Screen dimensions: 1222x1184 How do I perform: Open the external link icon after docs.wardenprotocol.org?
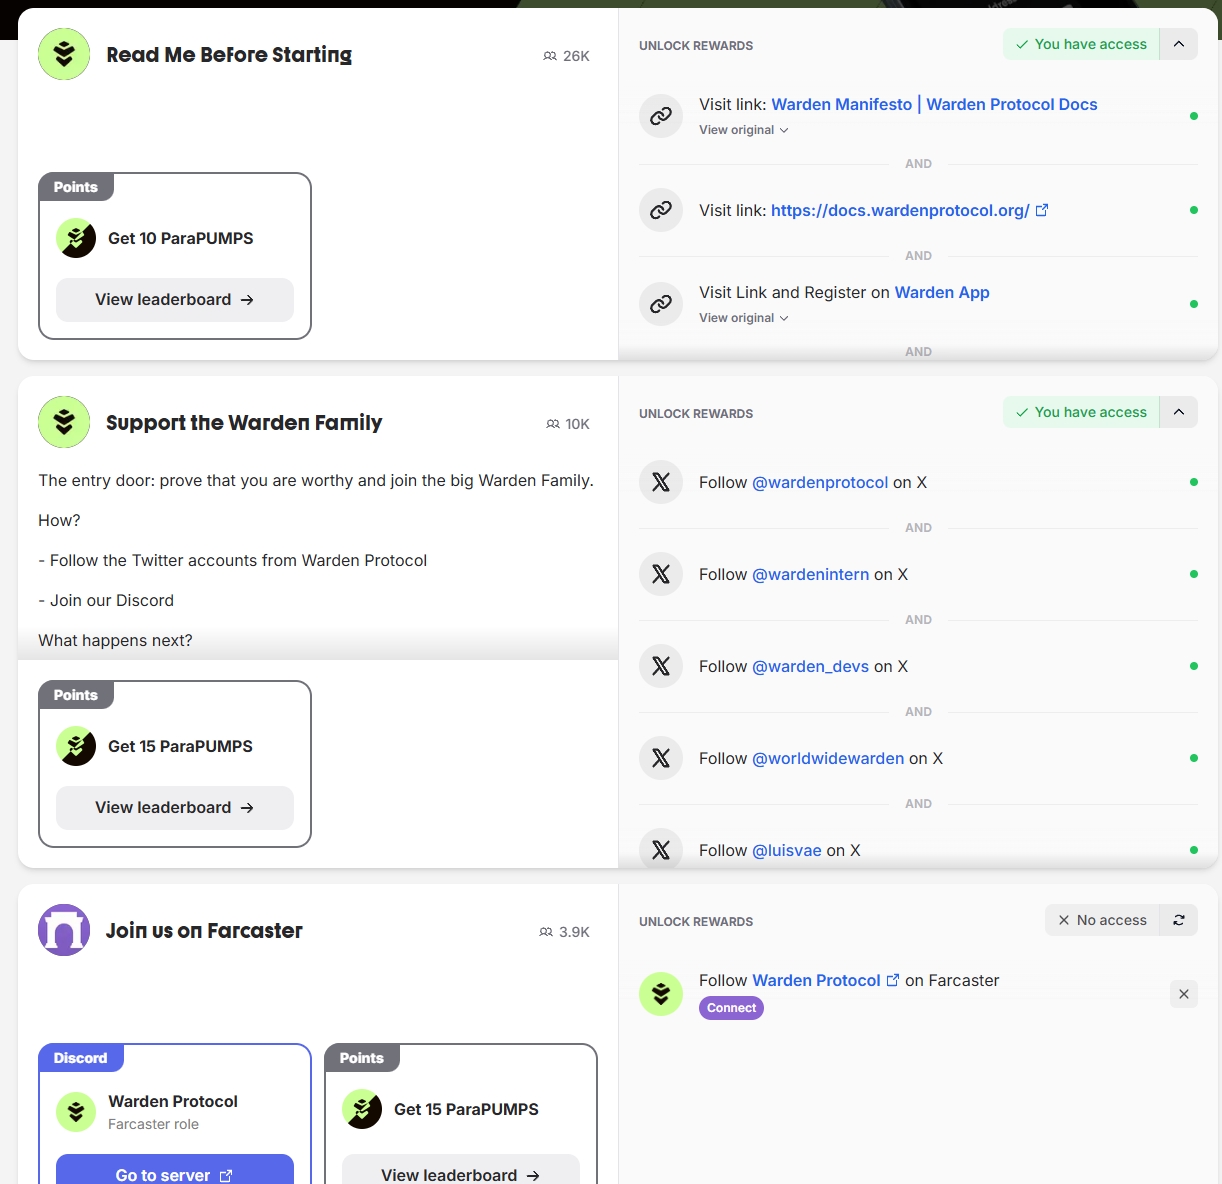tap(1042, 210)
